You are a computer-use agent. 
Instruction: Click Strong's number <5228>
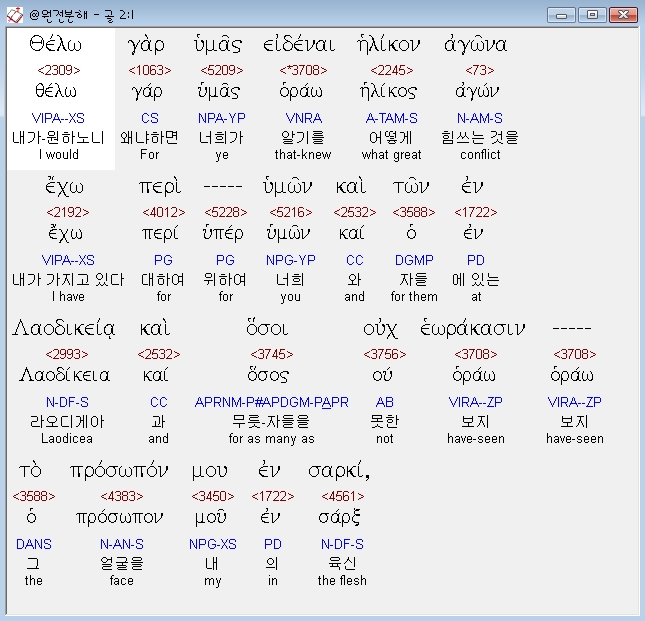click(226, 213)
